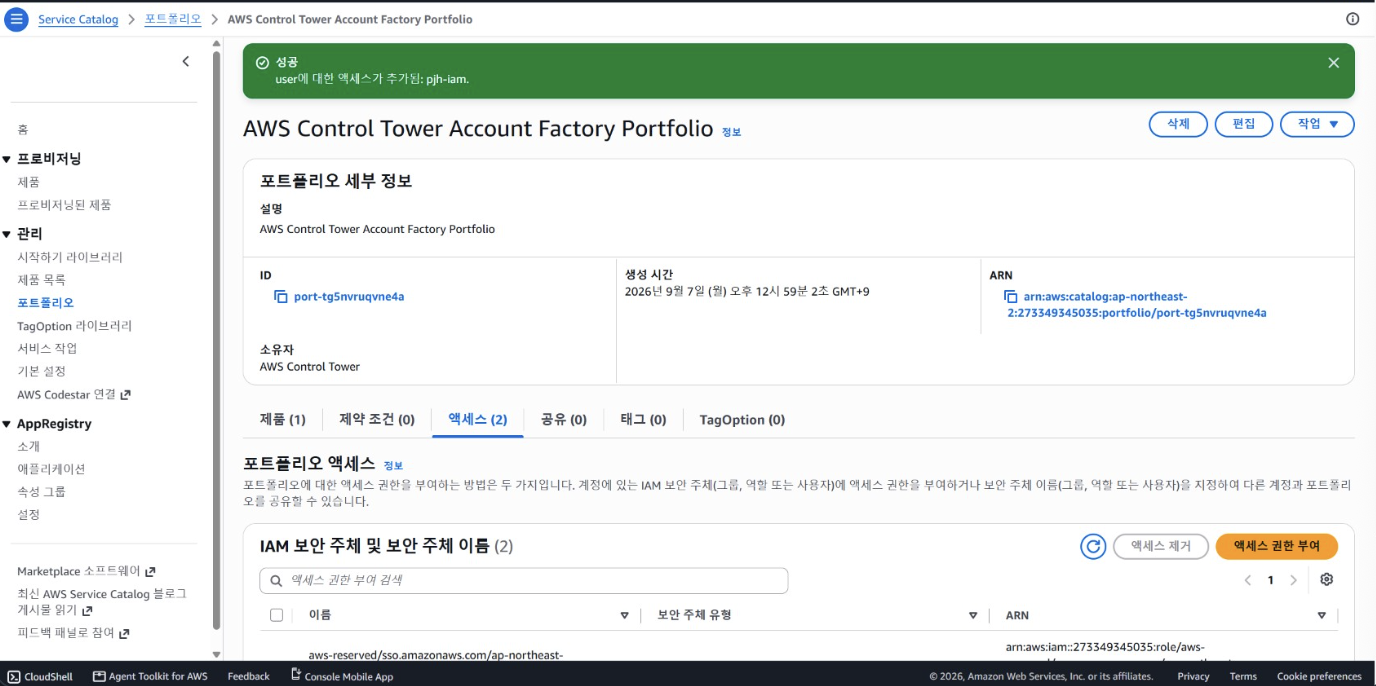Viewport: 1376px width, 686px height.
Task: Click 정보 link next to portfolio title
Action: [x=732, y=132]
